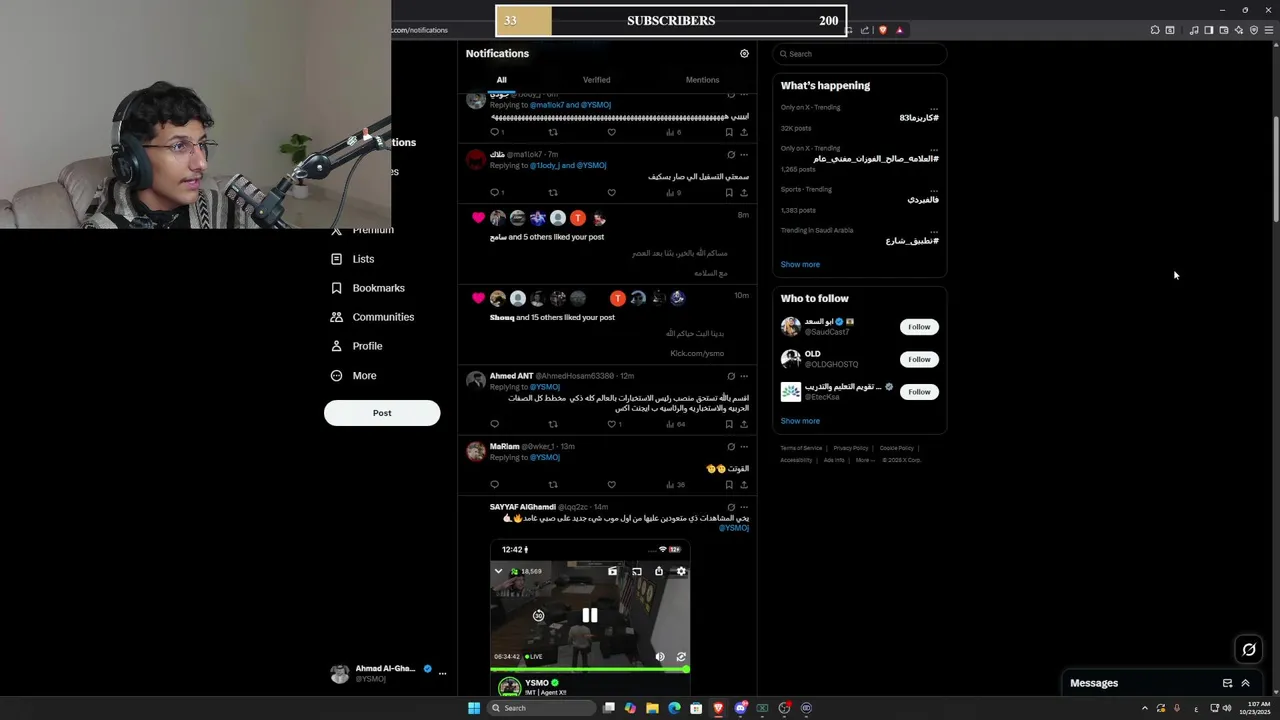The height and width of the screenshot is (720, 1280).
Task: Select the All notifications tab
Action: [501, 80]
